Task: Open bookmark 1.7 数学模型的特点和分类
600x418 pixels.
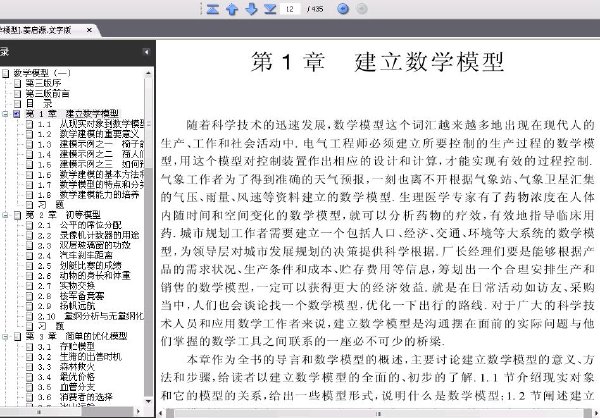Action: coord(91,185)
